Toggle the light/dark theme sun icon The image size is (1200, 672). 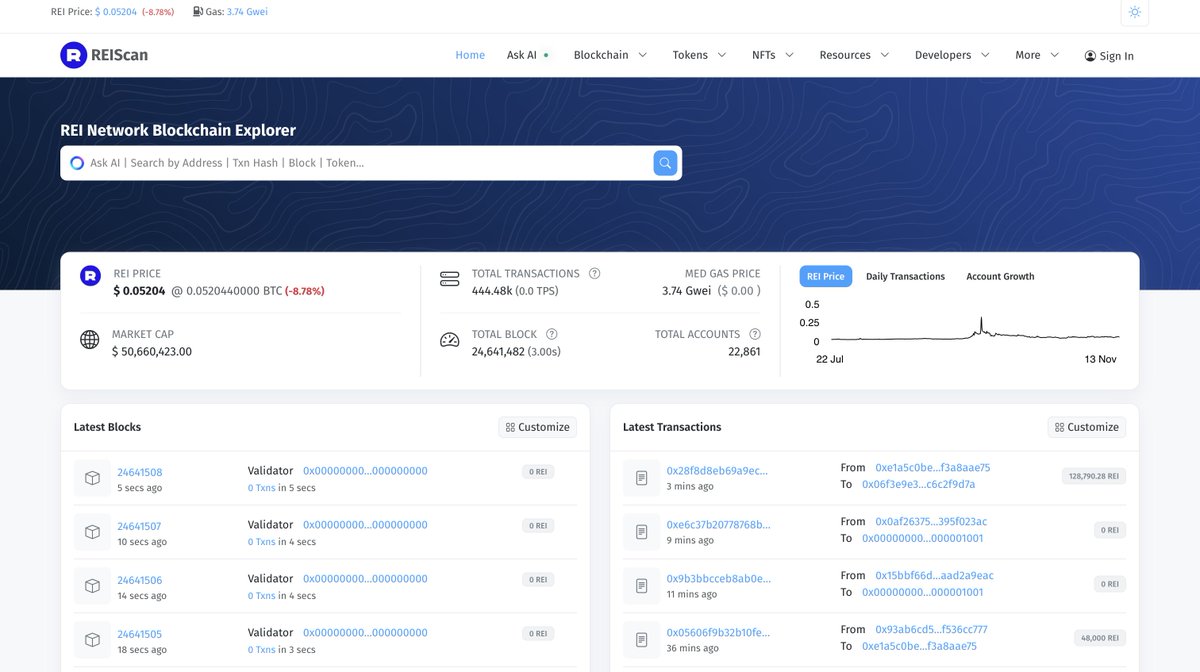click(1134, 12)
